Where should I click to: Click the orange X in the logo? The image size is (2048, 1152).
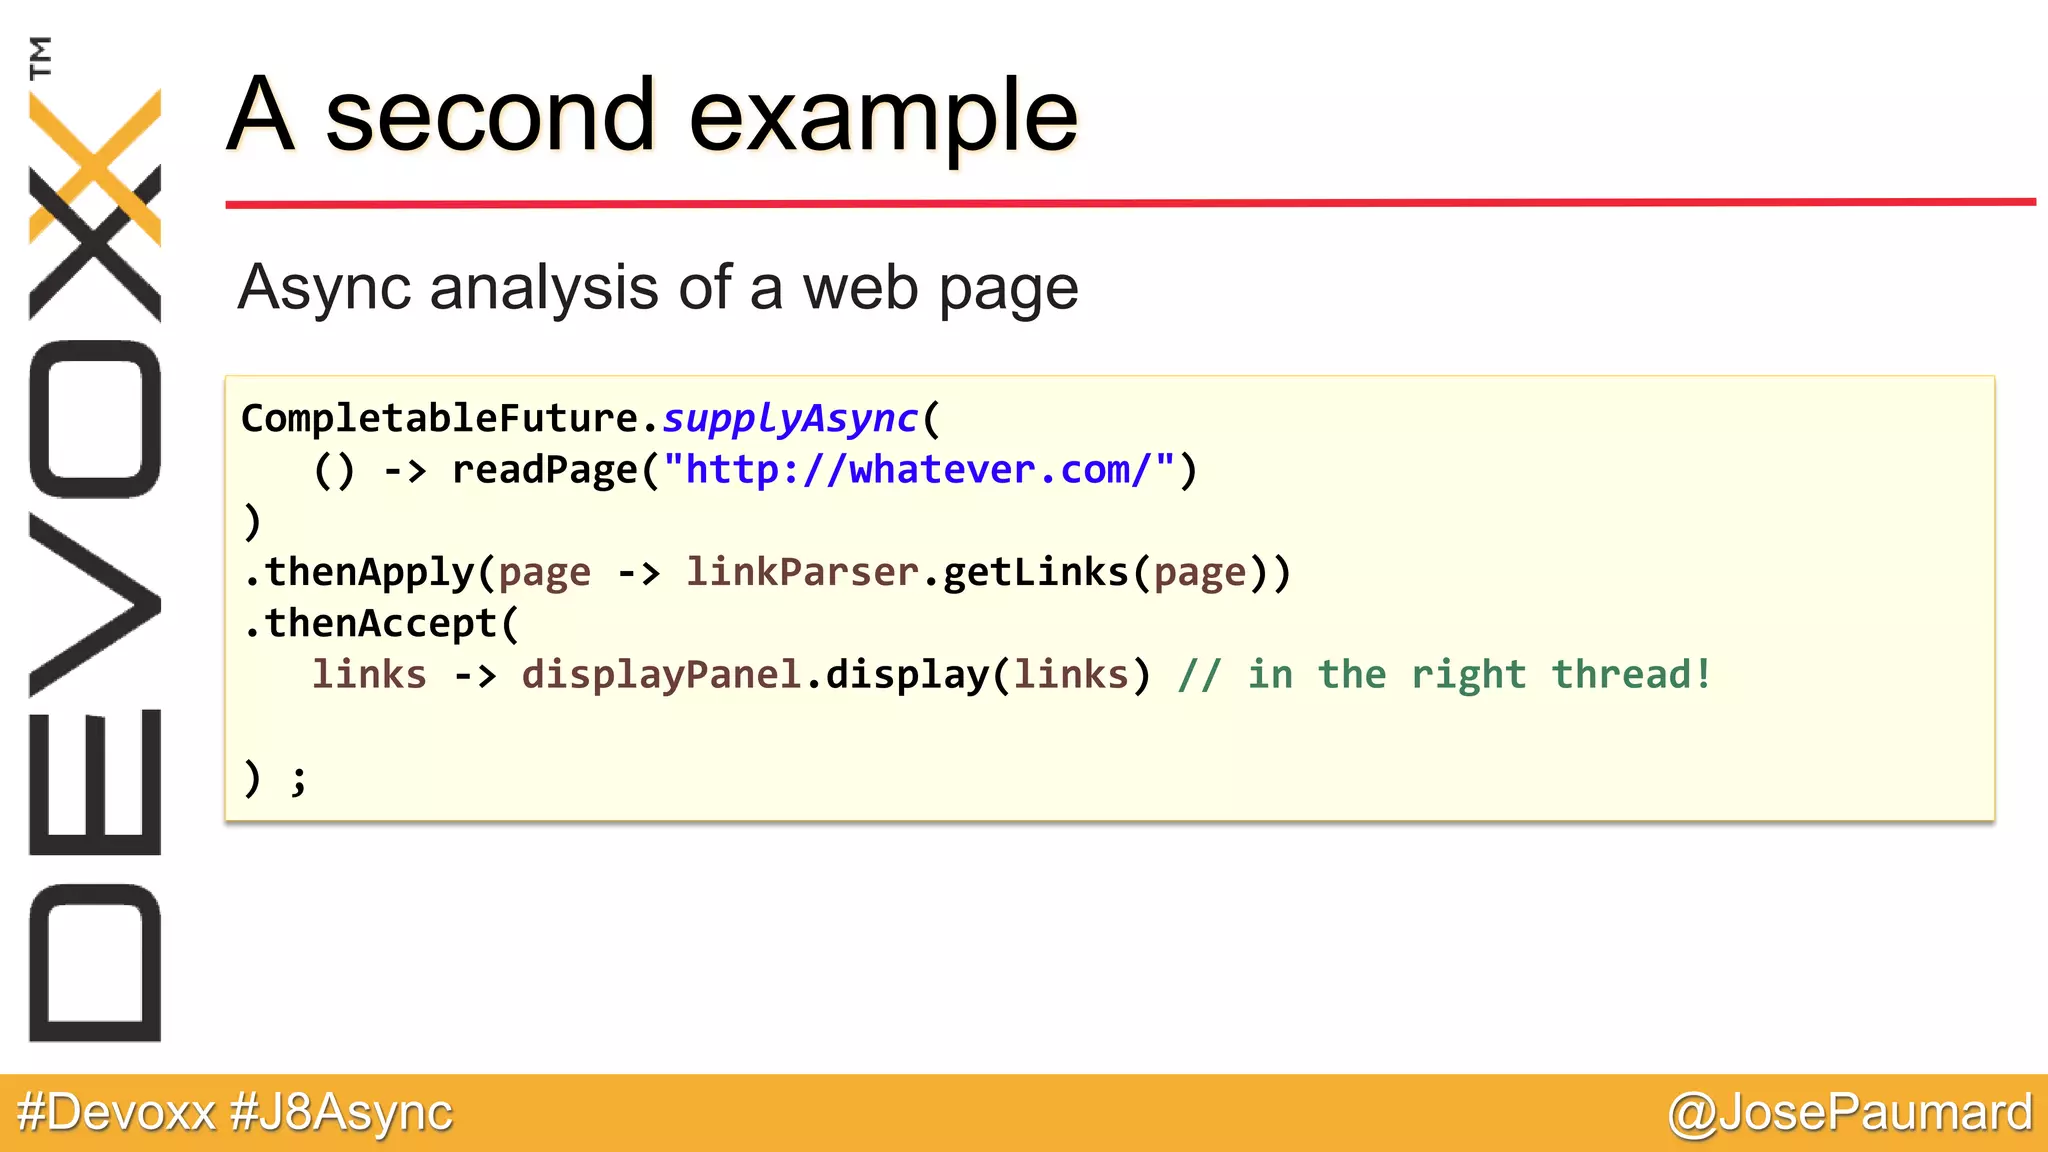(96, 165)
